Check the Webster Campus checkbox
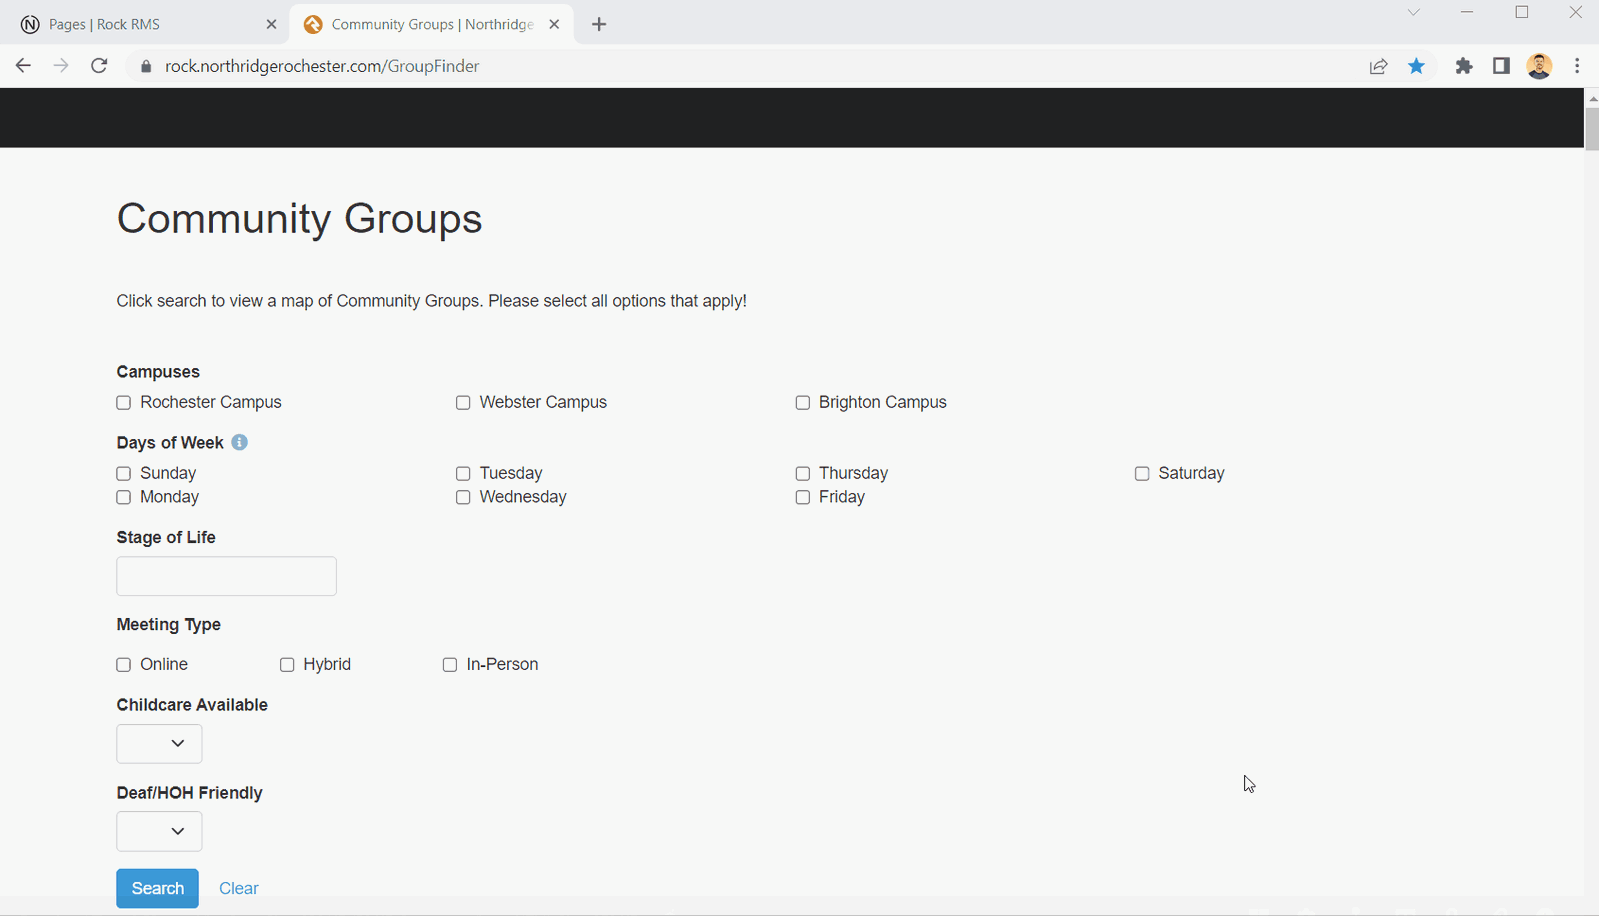The image size is (1599, 916). tap(463, 403)
